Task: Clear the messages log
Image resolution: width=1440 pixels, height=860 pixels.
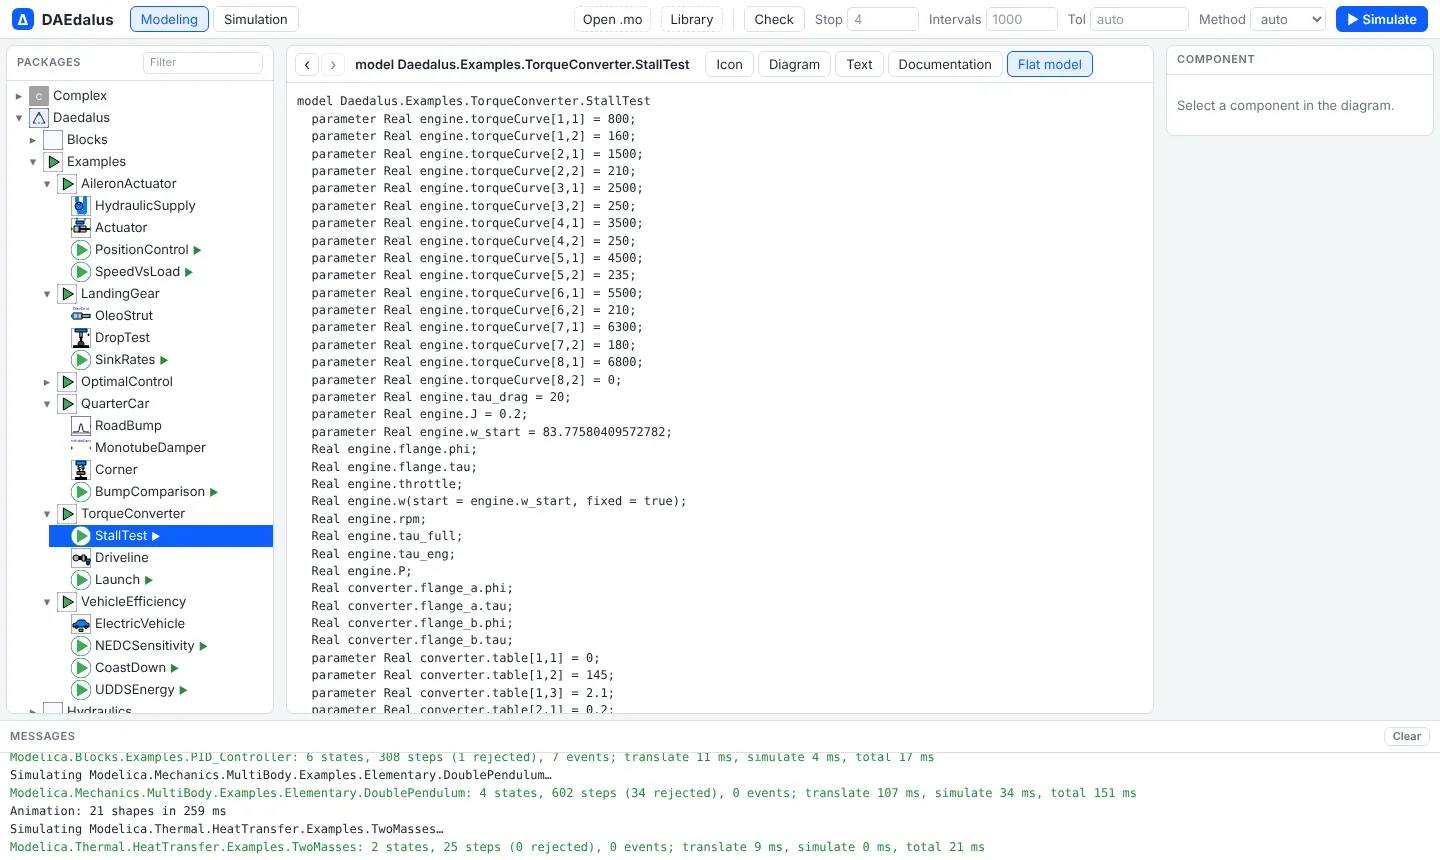Action: [x=1406, y=736]
